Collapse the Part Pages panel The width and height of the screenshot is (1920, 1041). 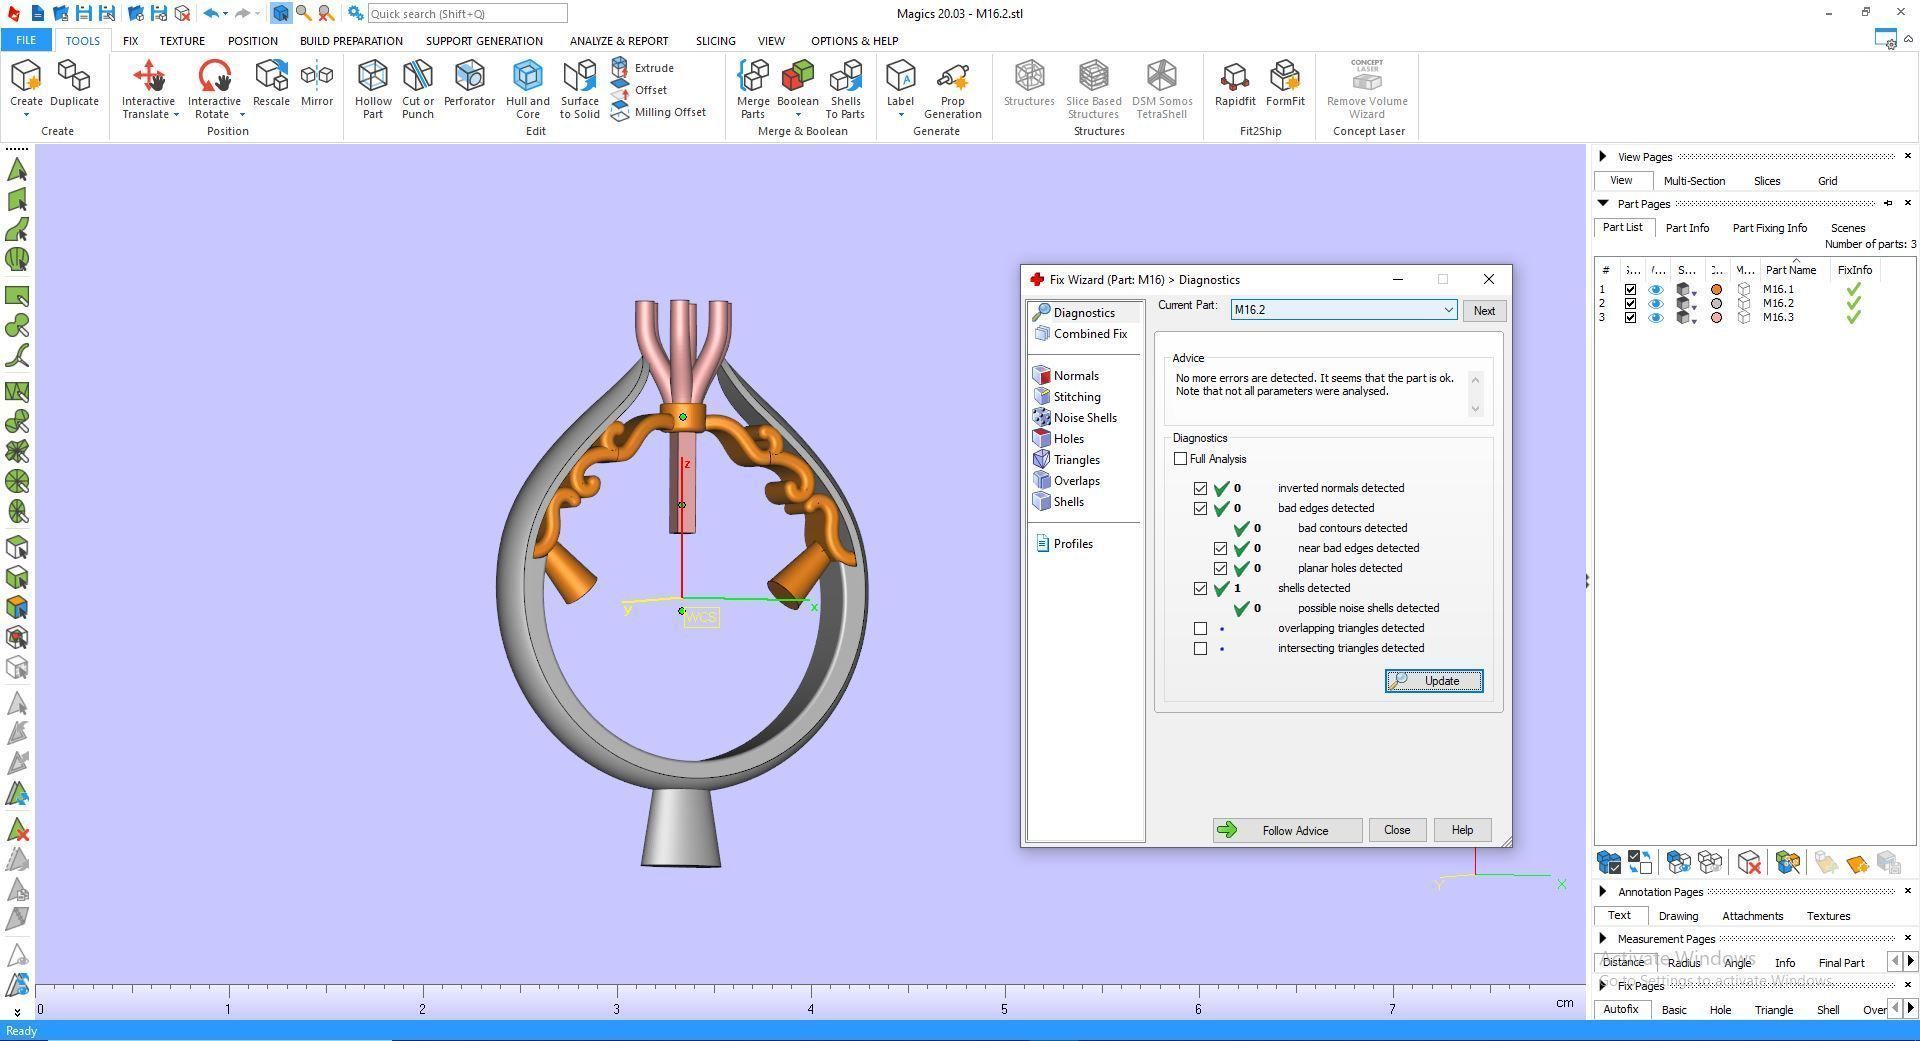(1603, 204)
